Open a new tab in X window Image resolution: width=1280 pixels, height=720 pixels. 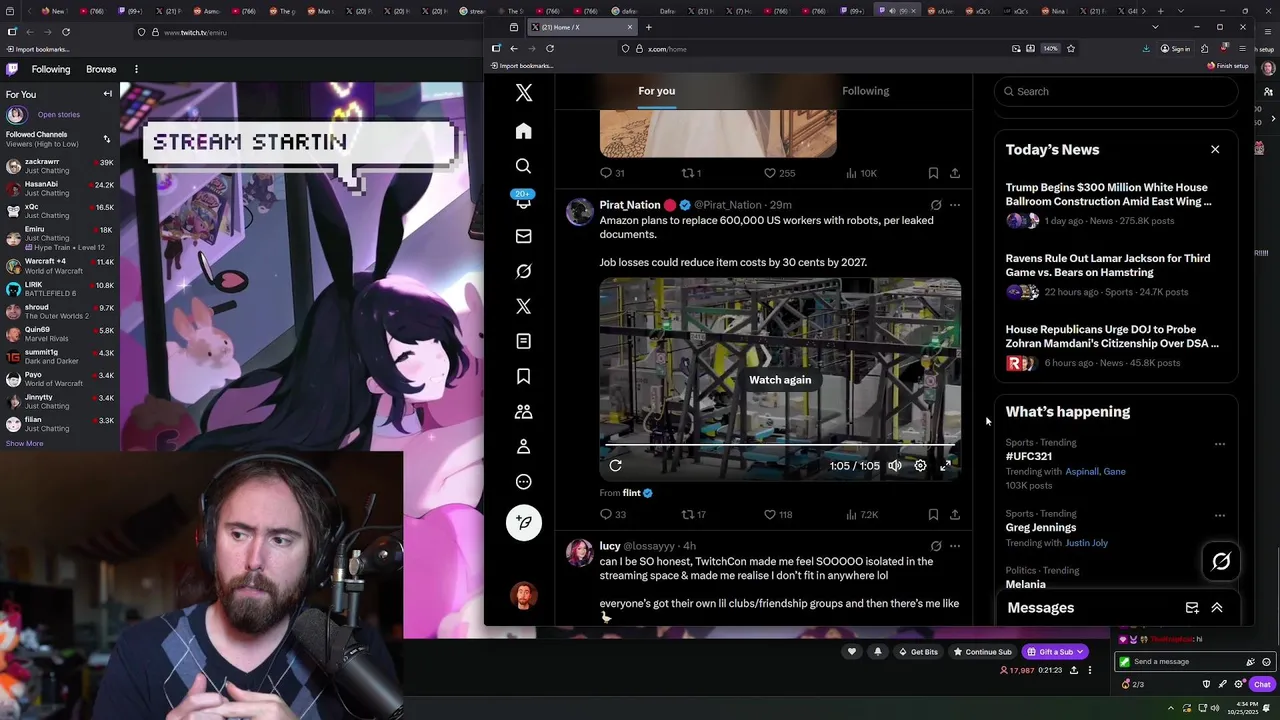coord(648,27)
